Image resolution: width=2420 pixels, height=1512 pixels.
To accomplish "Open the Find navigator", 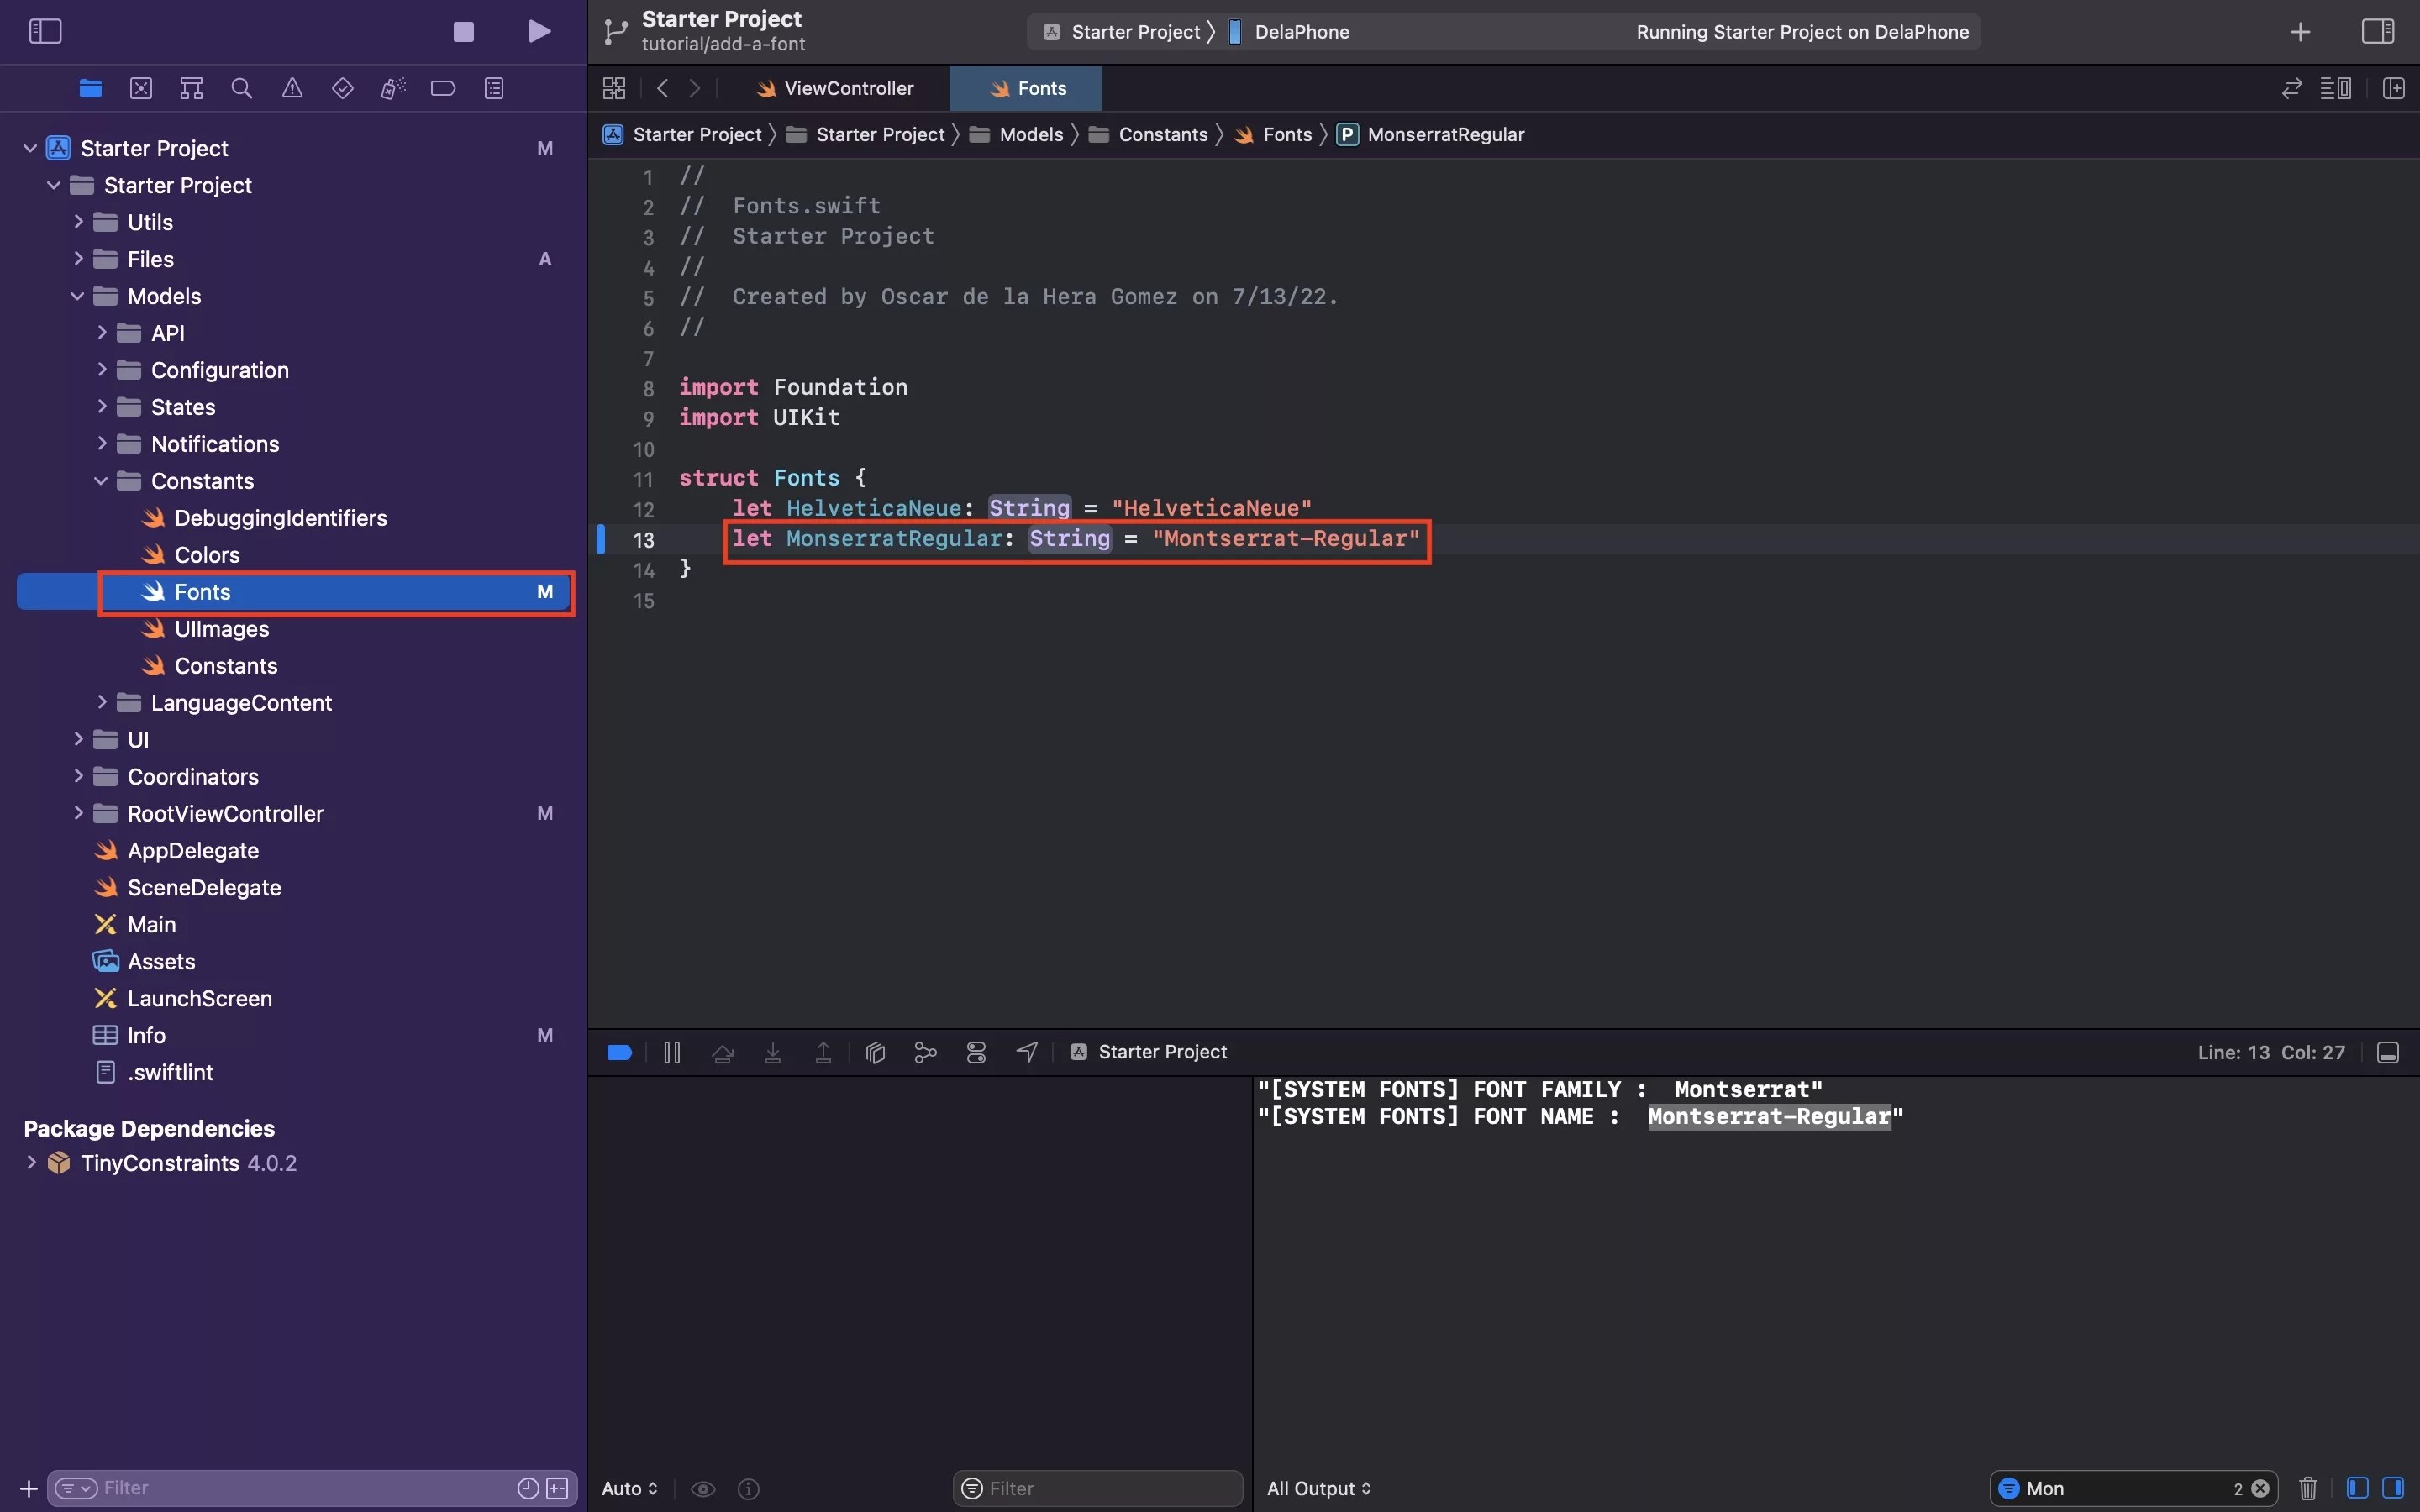I will (241, 88).
